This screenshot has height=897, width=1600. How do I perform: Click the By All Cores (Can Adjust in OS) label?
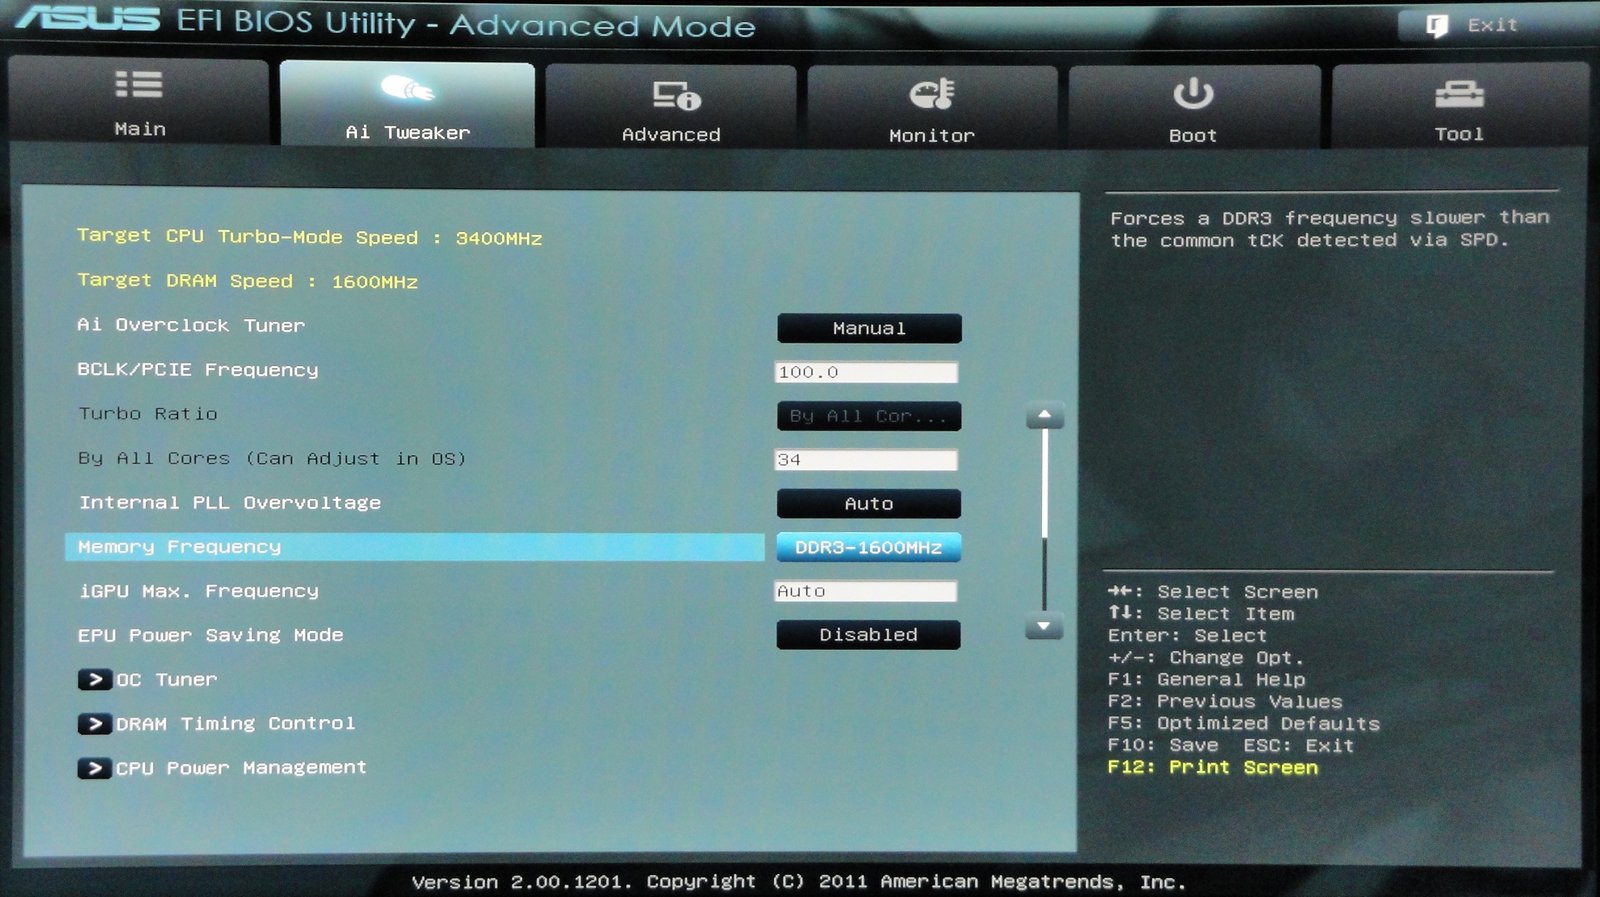[272, 459]
